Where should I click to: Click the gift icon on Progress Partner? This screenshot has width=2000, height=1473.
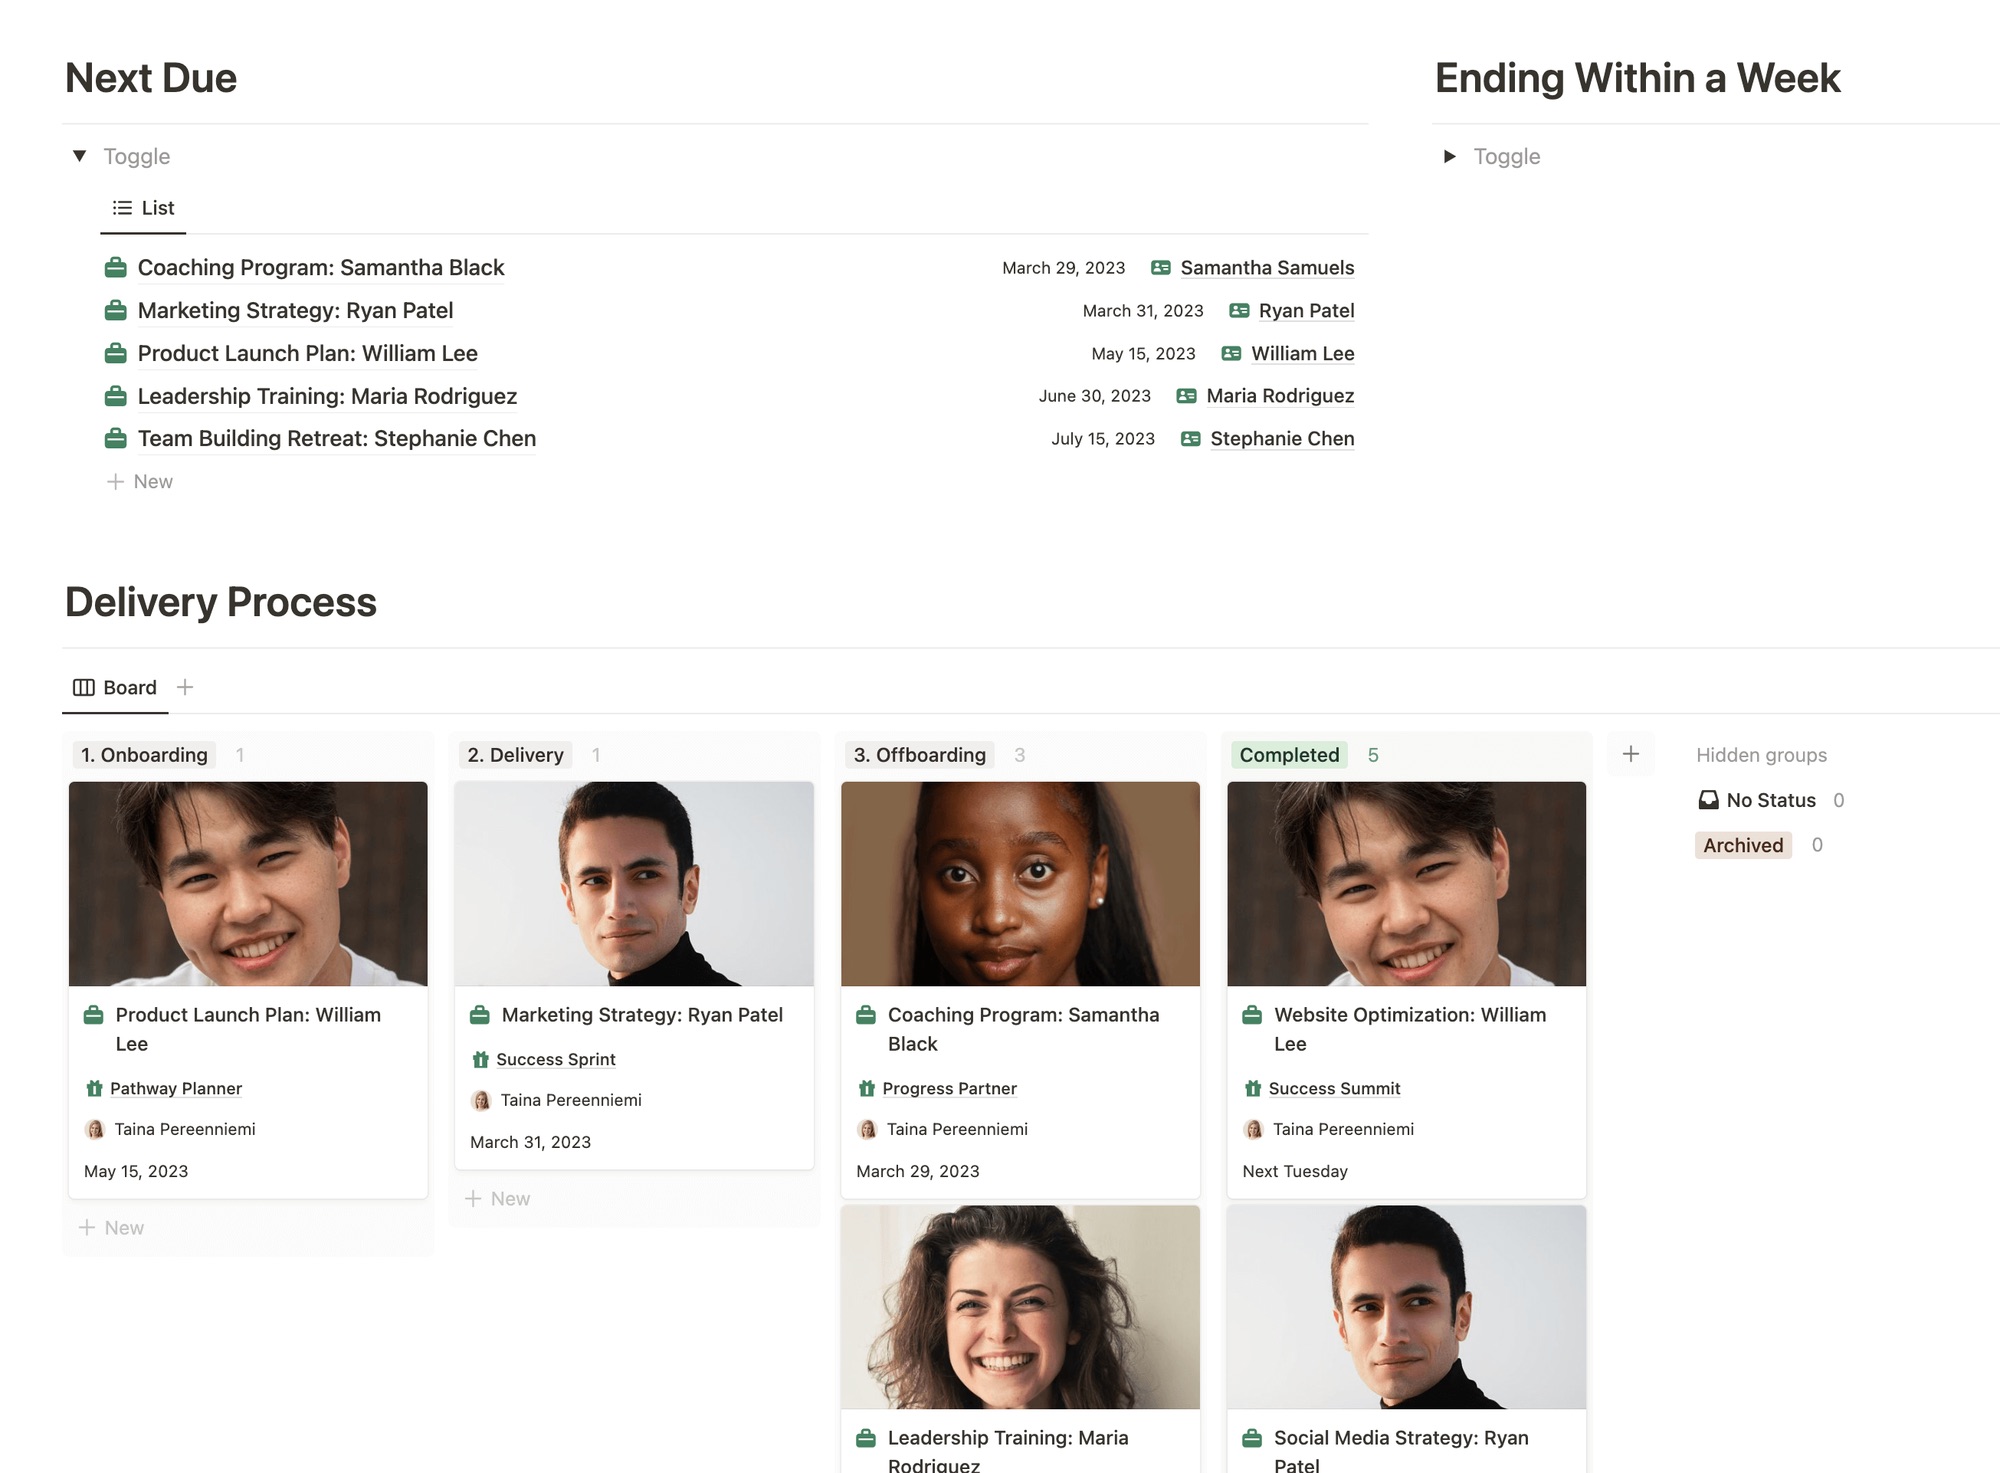866,1087
